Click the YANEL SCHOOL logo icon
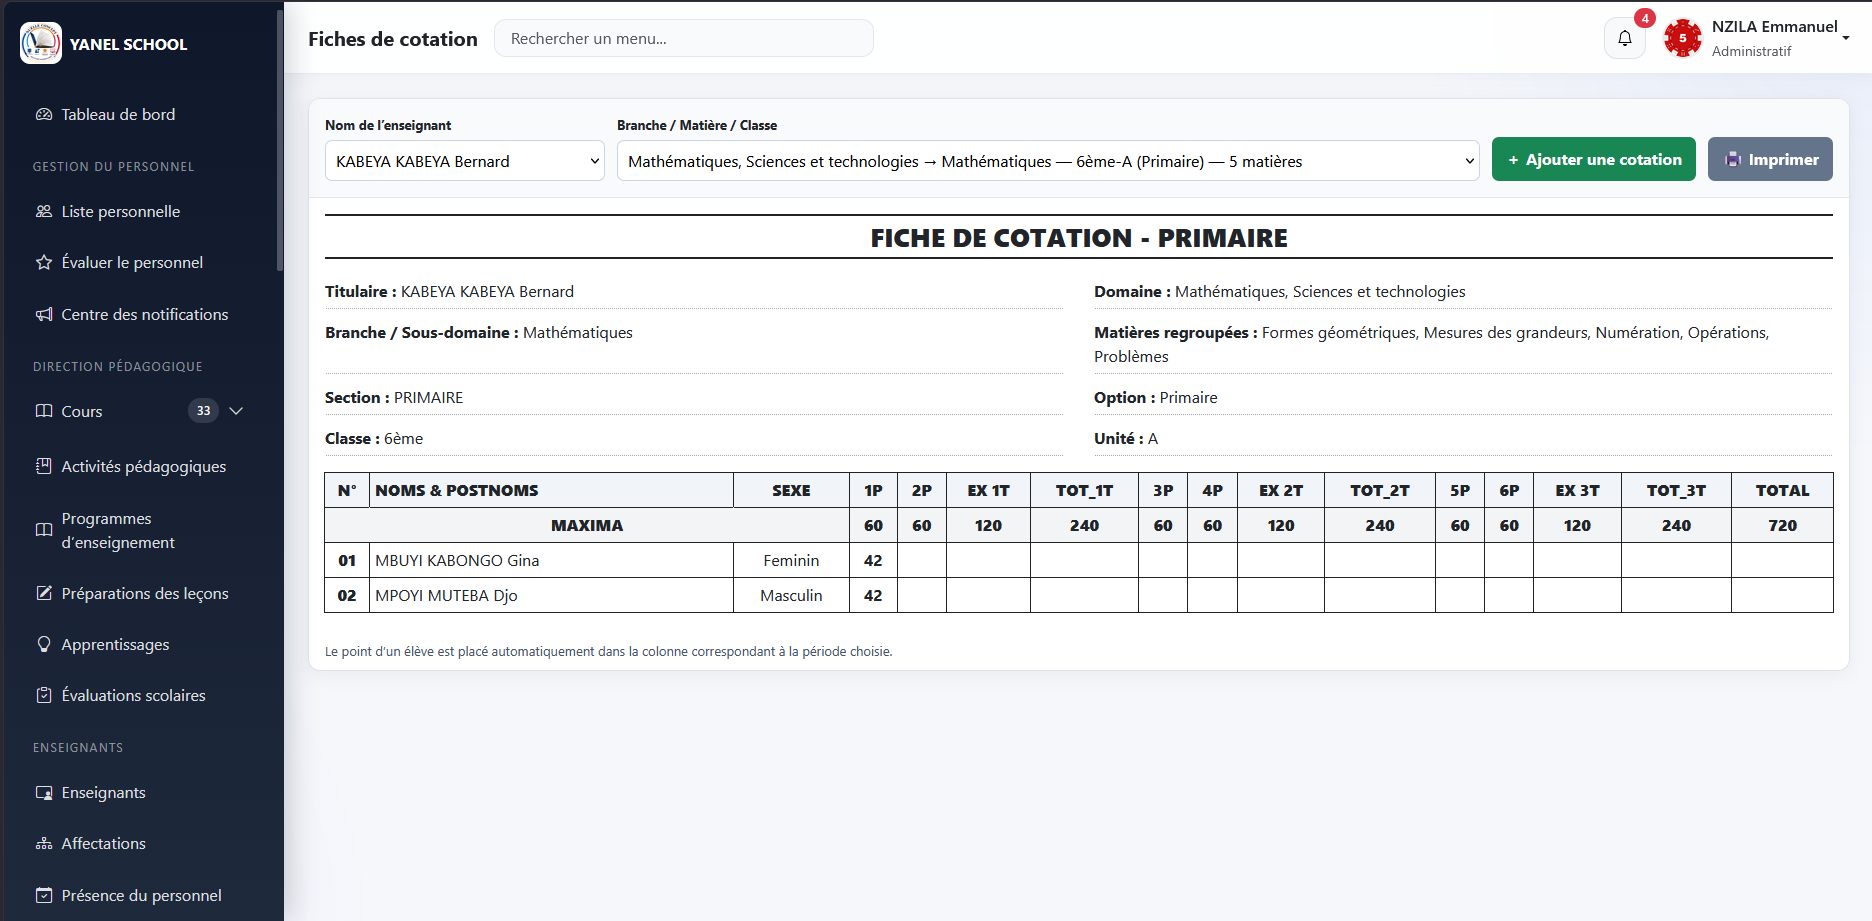This screenshot has width=1872, height=921. (x=41, y=43)
